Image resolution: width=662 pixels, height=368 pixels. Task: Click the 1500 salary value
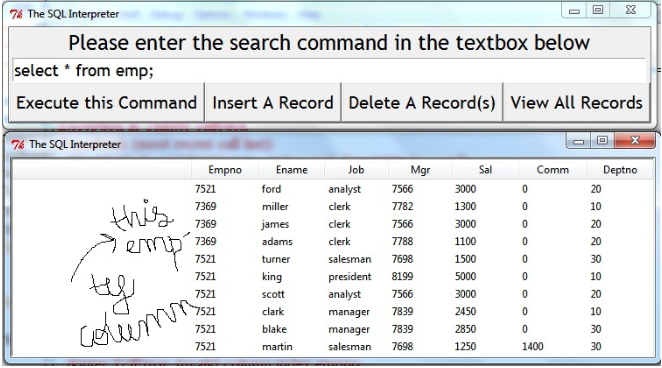click(465, 259)
